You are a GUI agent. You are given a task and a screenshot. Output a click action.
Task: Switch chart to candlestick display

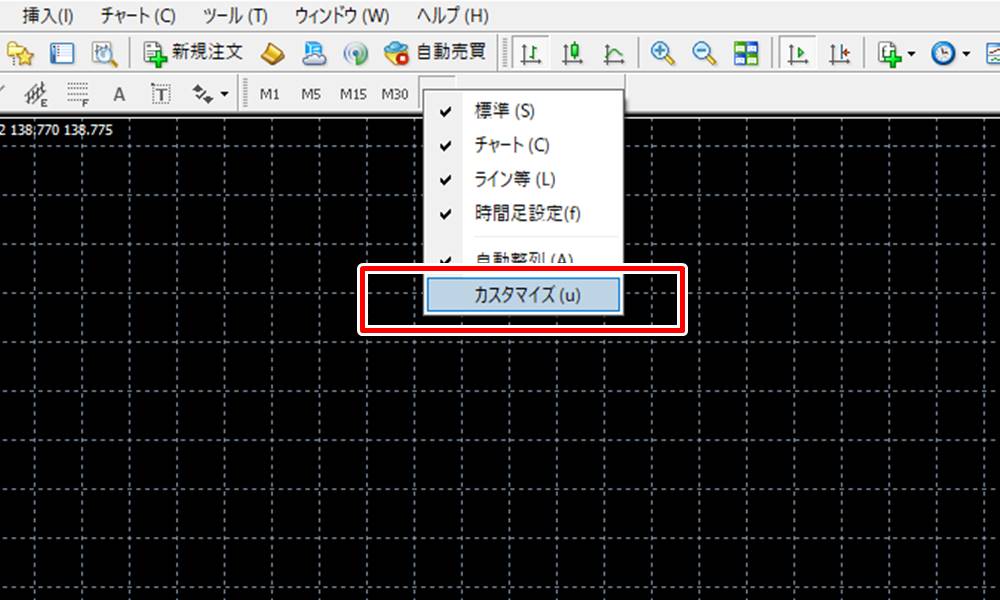click(x=572, y=52)
